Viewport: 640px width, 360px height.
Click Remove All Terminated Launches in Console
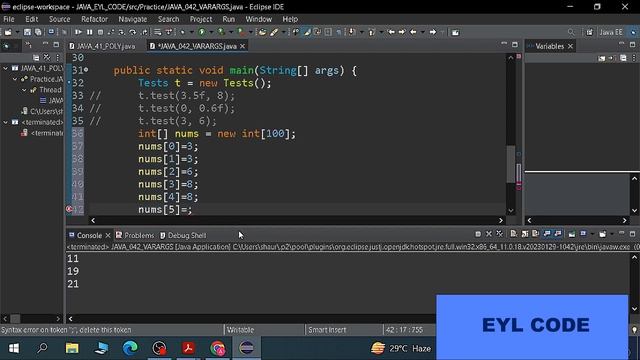click(x=500, y=234)
